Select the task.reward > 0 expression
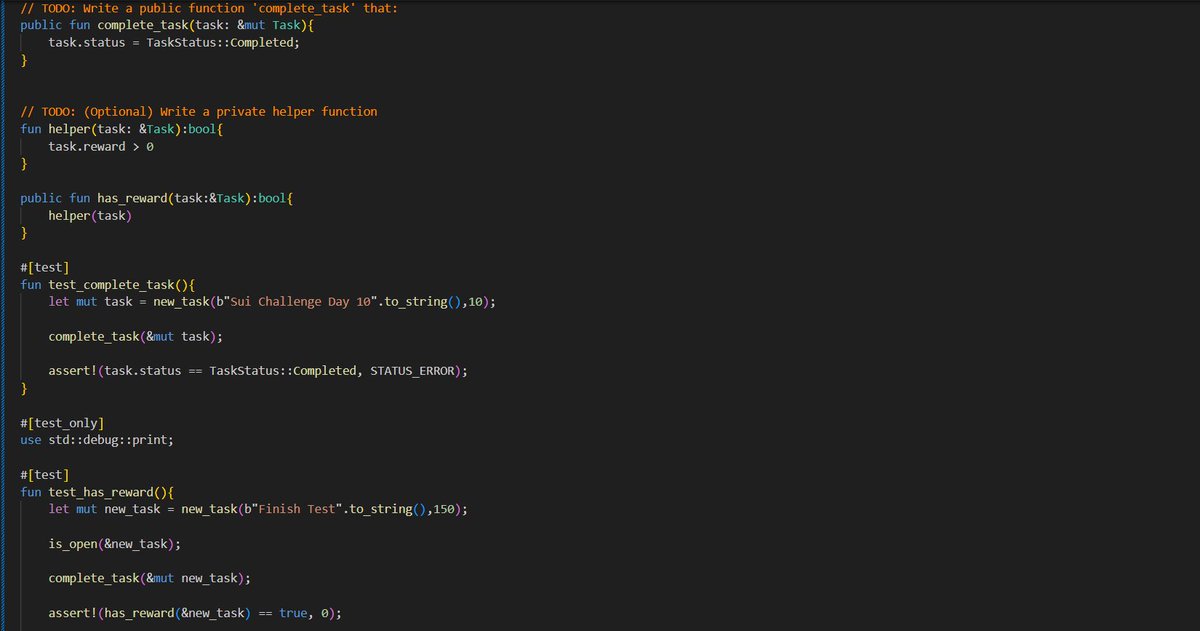This screenshot has height=631, width=1200. [x=100, y=146]
